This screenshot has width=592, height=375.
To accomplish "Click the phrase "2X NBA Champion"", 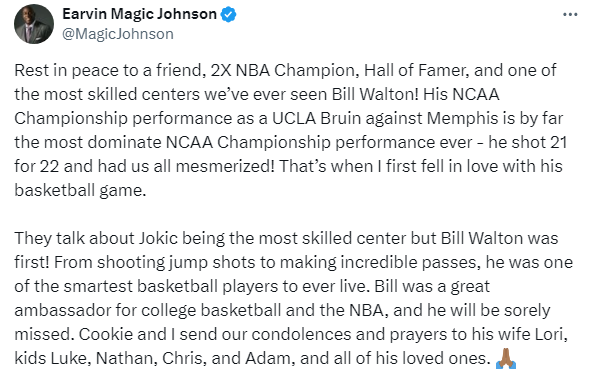I will [285, 71].
